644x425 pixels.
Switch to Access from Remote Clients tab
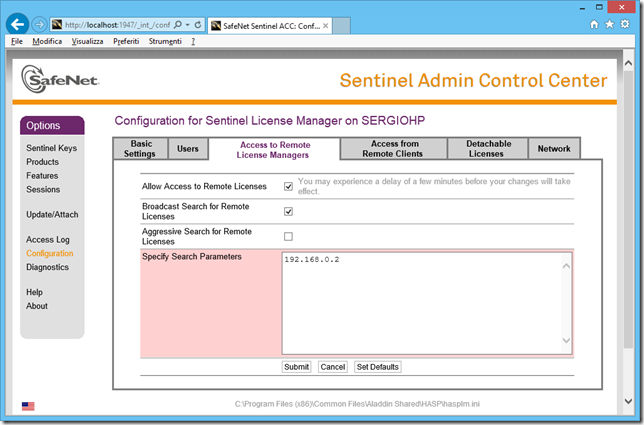(393, 149)
